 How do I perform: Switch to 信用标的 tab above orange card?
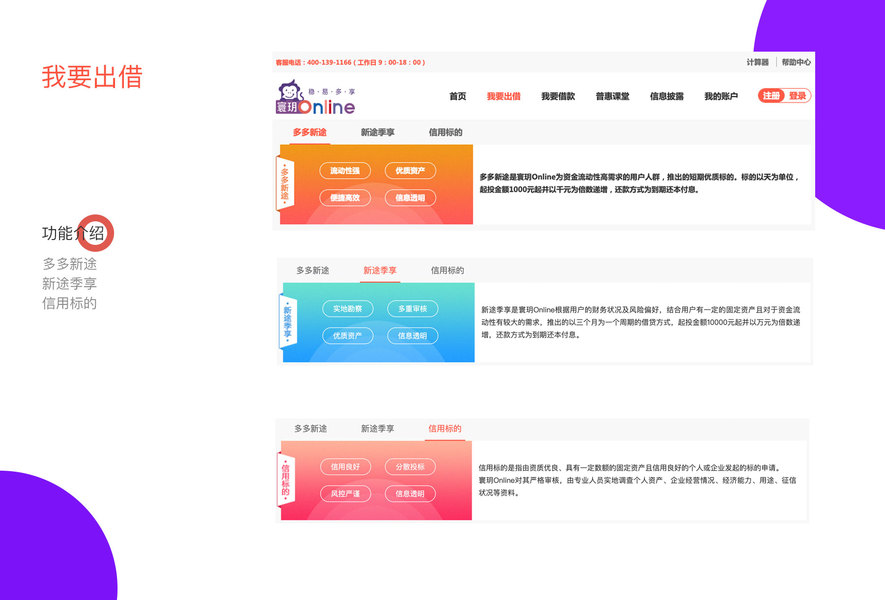click(445, 132)
